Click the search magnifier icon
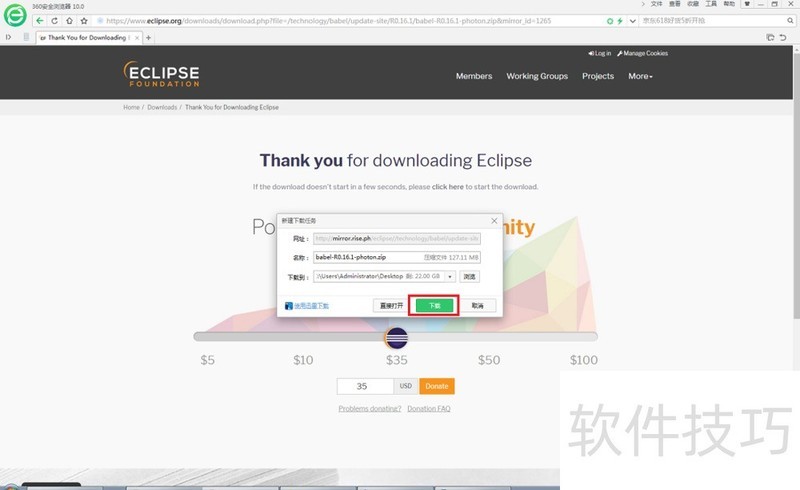 [x=790, y=21]
